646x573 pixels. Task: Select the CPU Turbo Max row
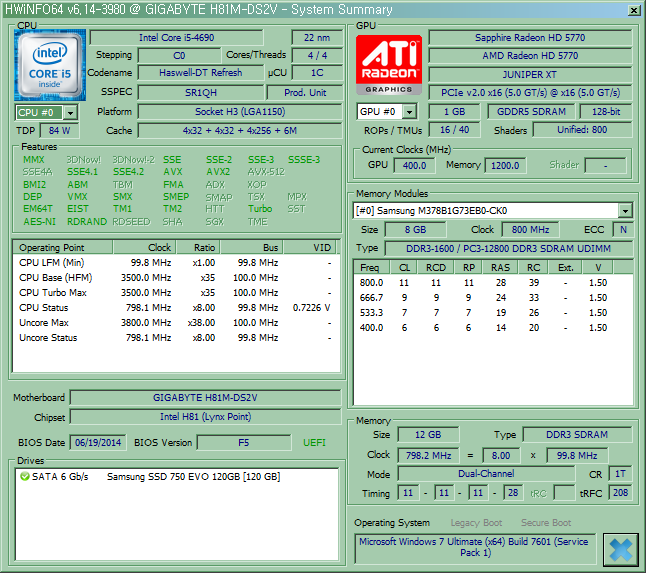pos(176,293)
